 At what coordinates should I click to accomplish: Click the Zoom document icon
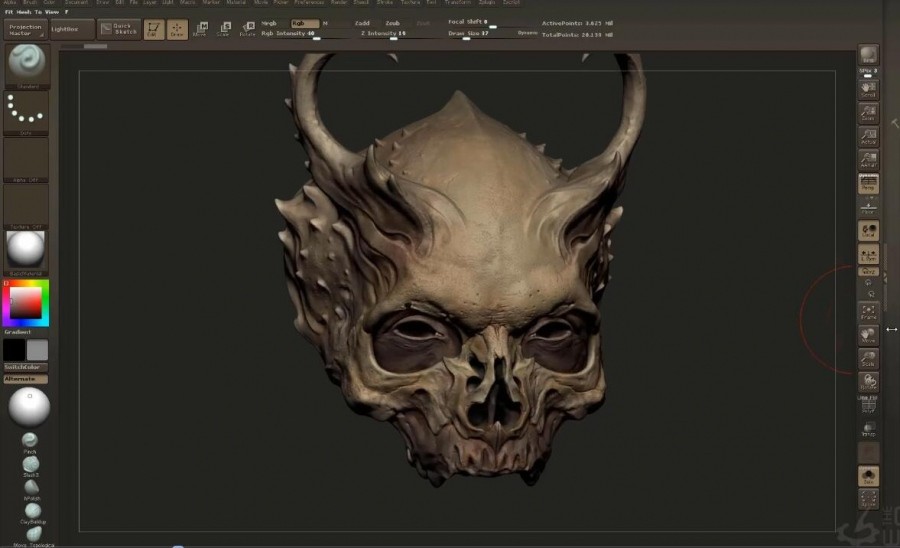[868, 113]
